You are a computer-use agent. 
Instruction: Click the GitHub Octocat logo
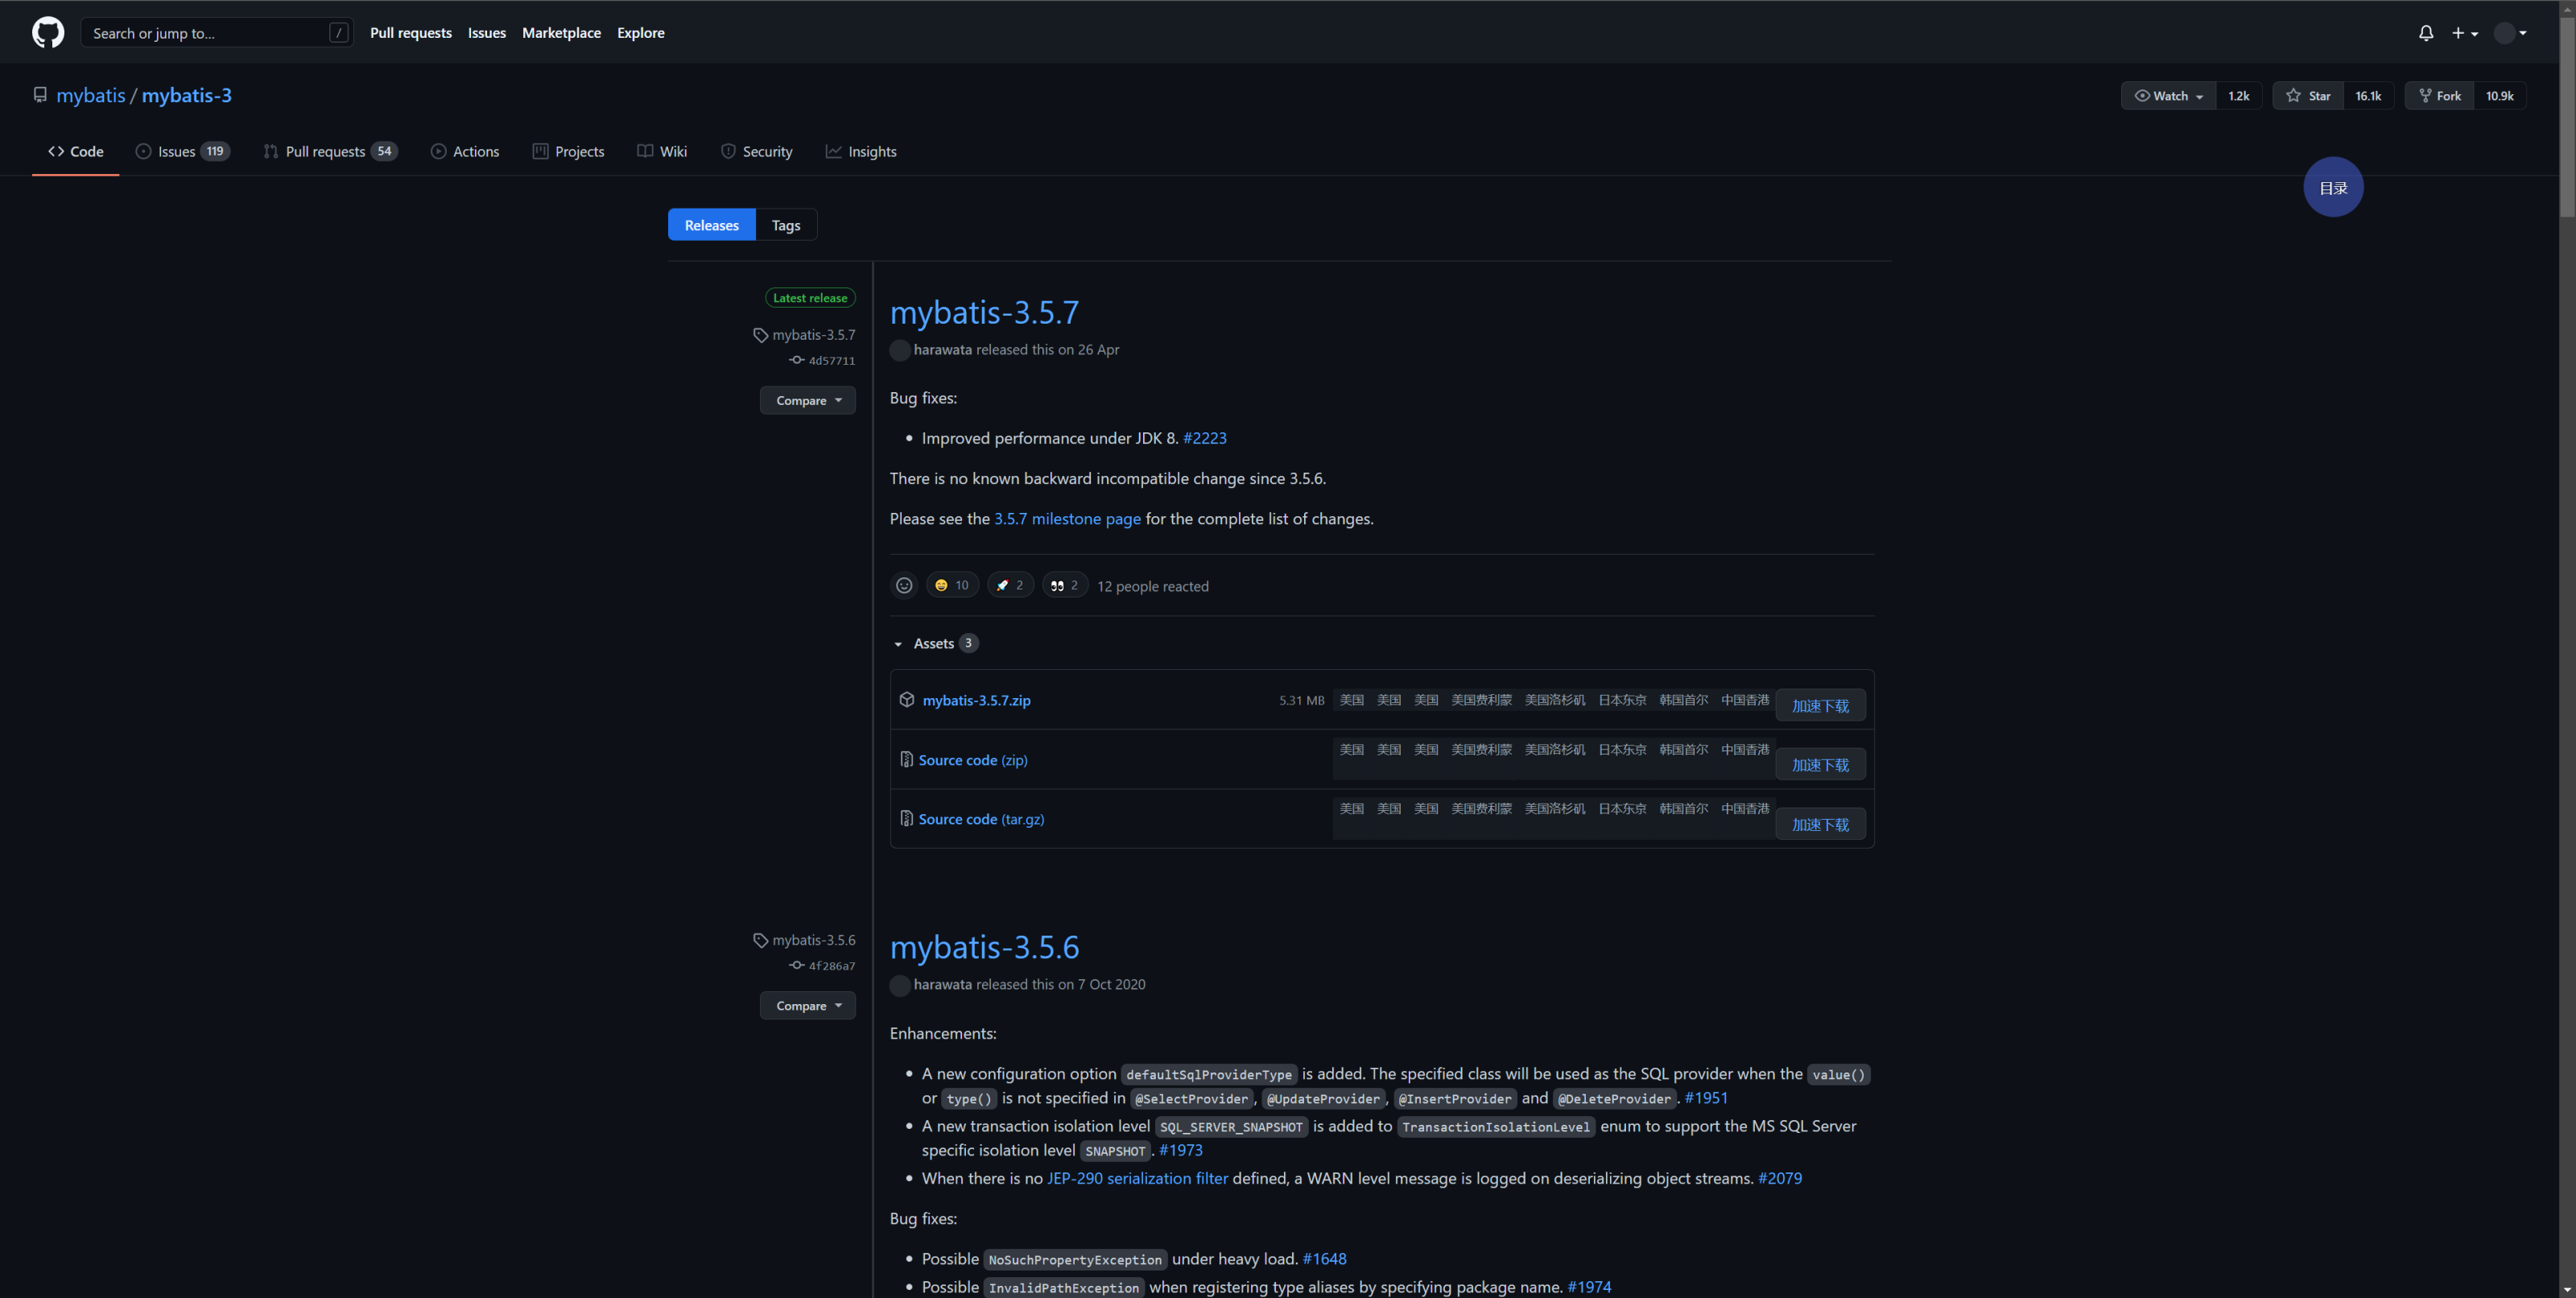[x=48, y=32]
